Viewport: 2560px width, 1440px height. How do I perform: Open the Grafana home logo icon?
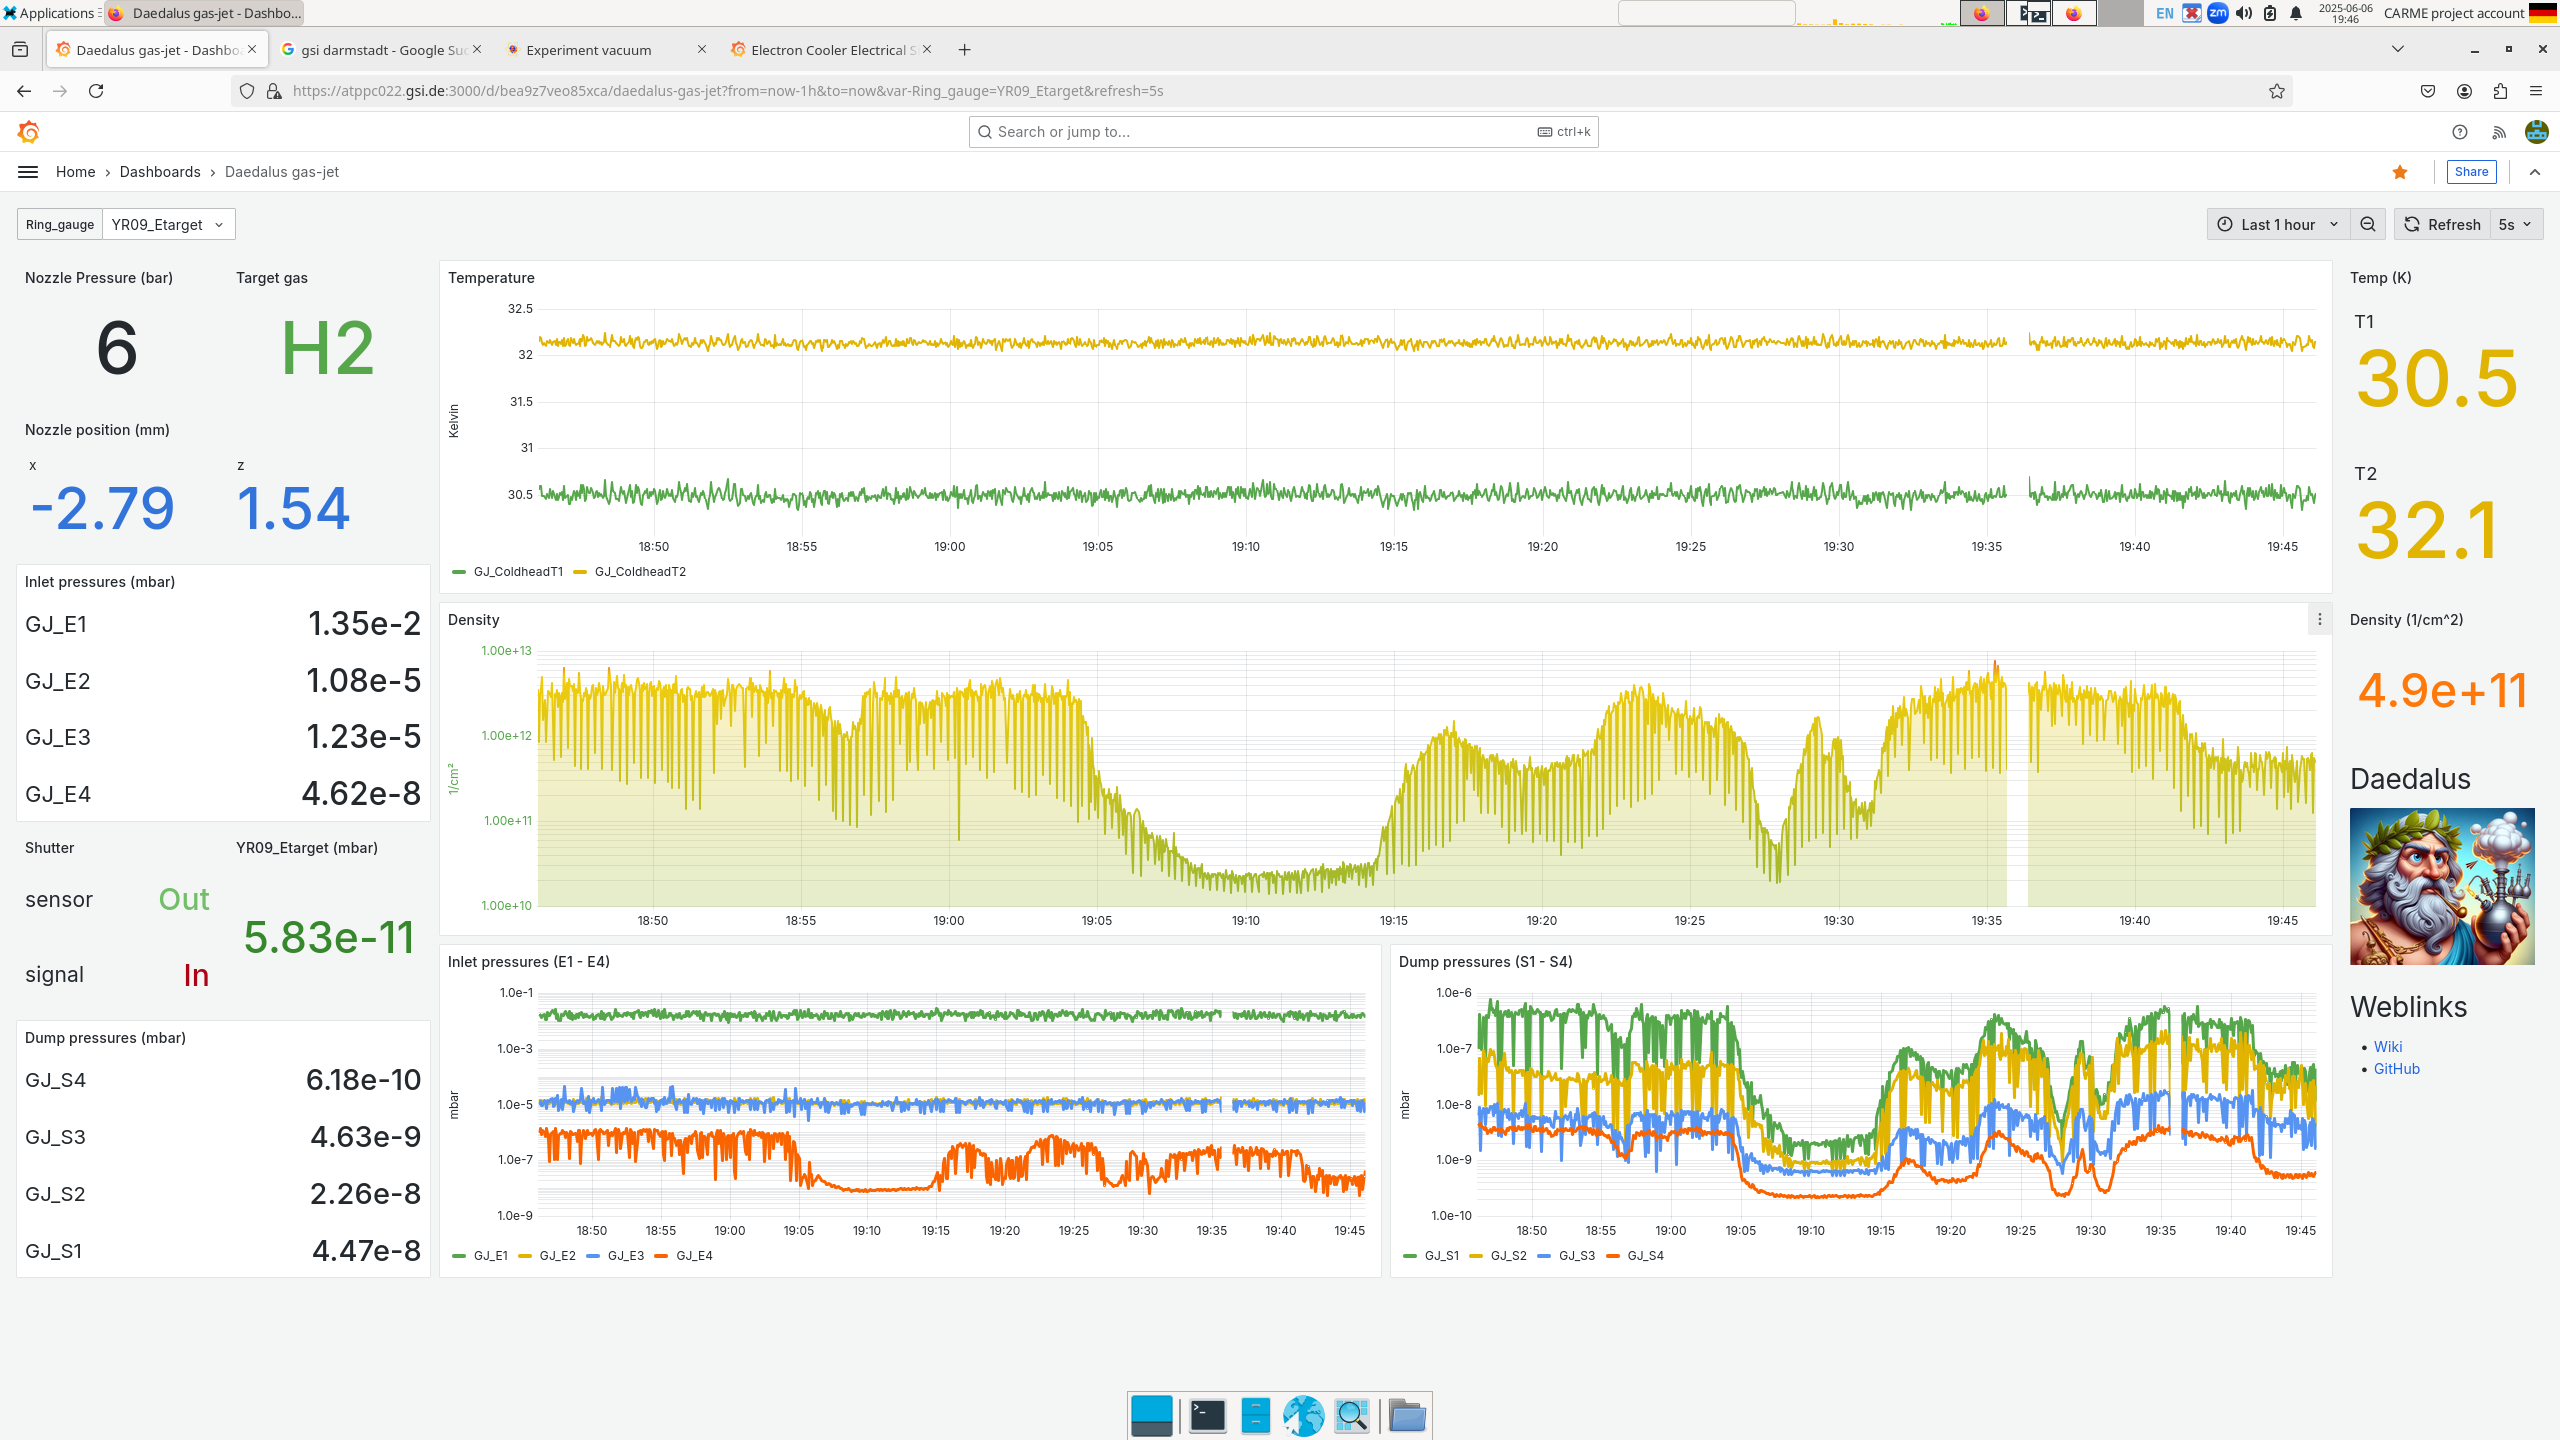point(29,131)
